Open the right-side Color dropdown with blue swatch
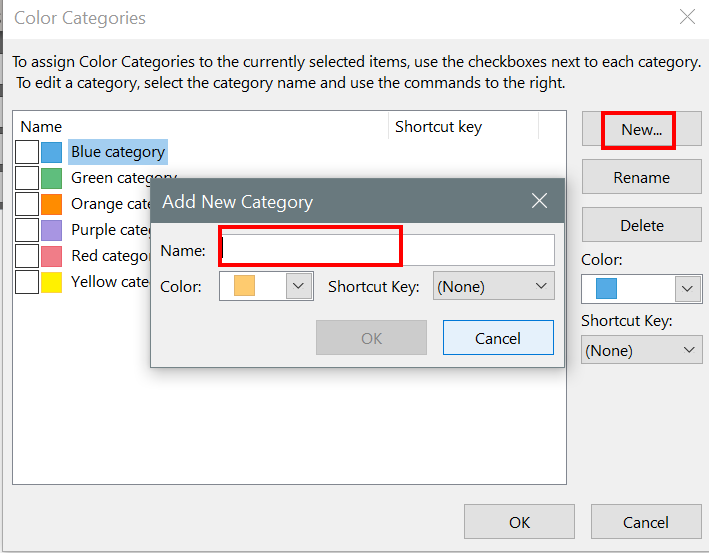The height and width of the screenshot is (553, 709). [685, 290]
